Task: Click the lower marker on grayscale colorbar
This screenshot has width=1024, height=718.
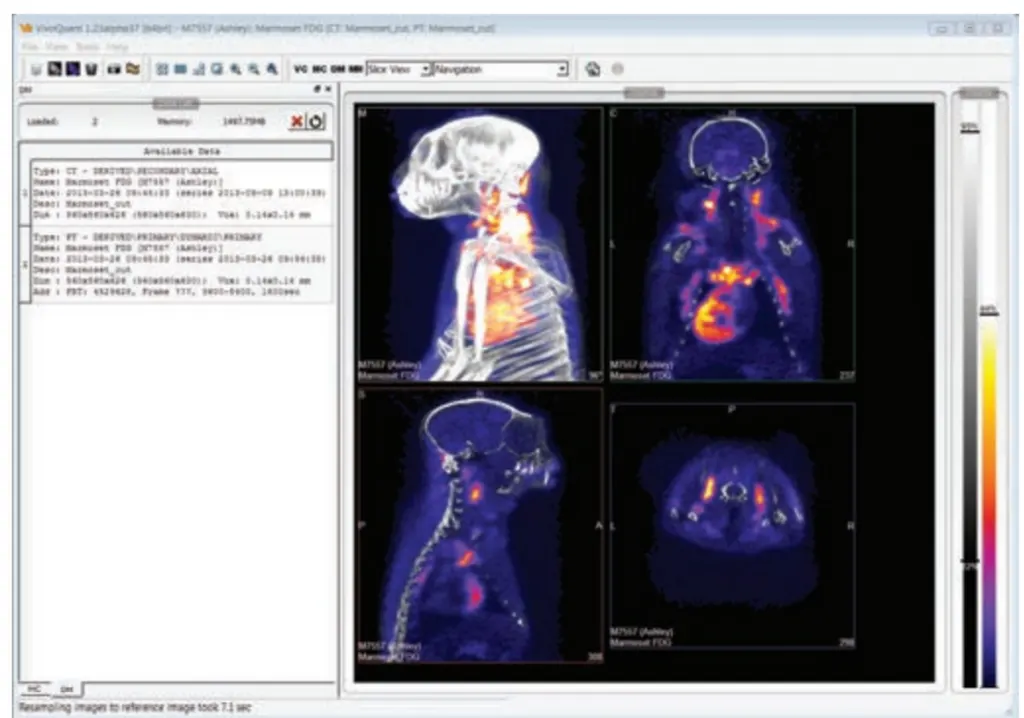Action: [x=970, y=564]
